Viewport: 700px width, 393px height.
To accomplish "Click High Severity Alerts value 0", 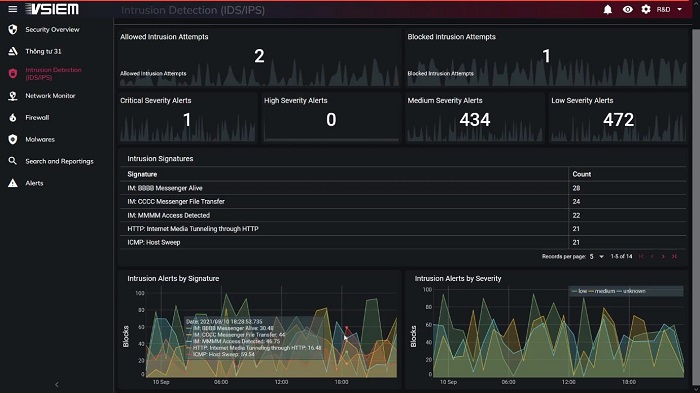I will [331, 119].
